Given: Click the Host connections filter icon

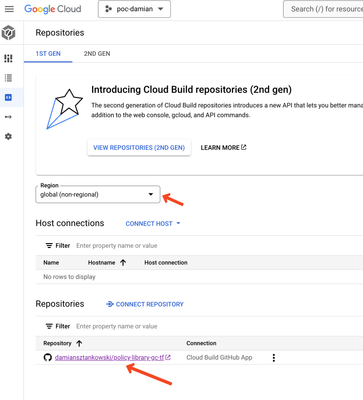Looking at the screenshot, I should (x=49, y=246).
